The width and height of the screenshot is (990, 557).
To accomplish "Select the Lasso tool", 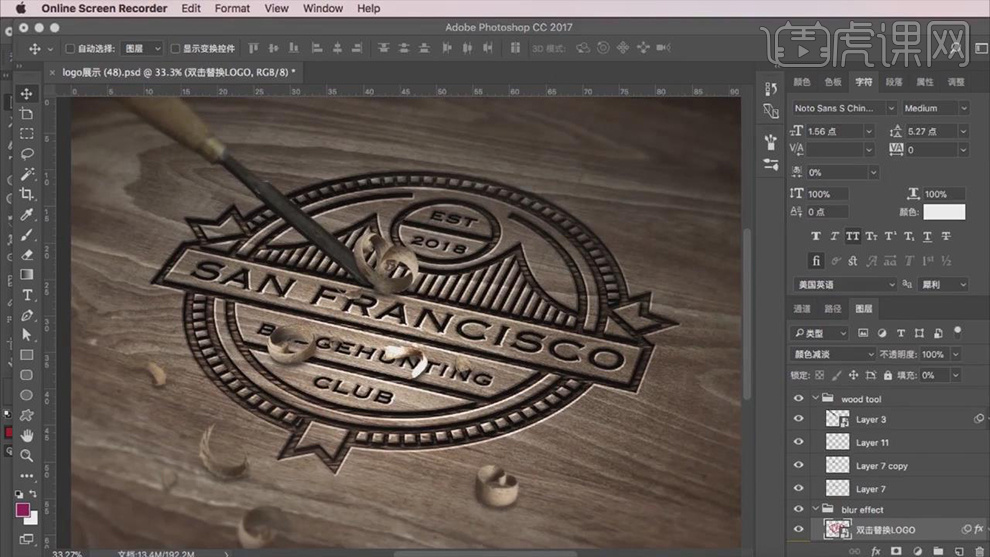I will pyautogui.click(x=27, y=154).
